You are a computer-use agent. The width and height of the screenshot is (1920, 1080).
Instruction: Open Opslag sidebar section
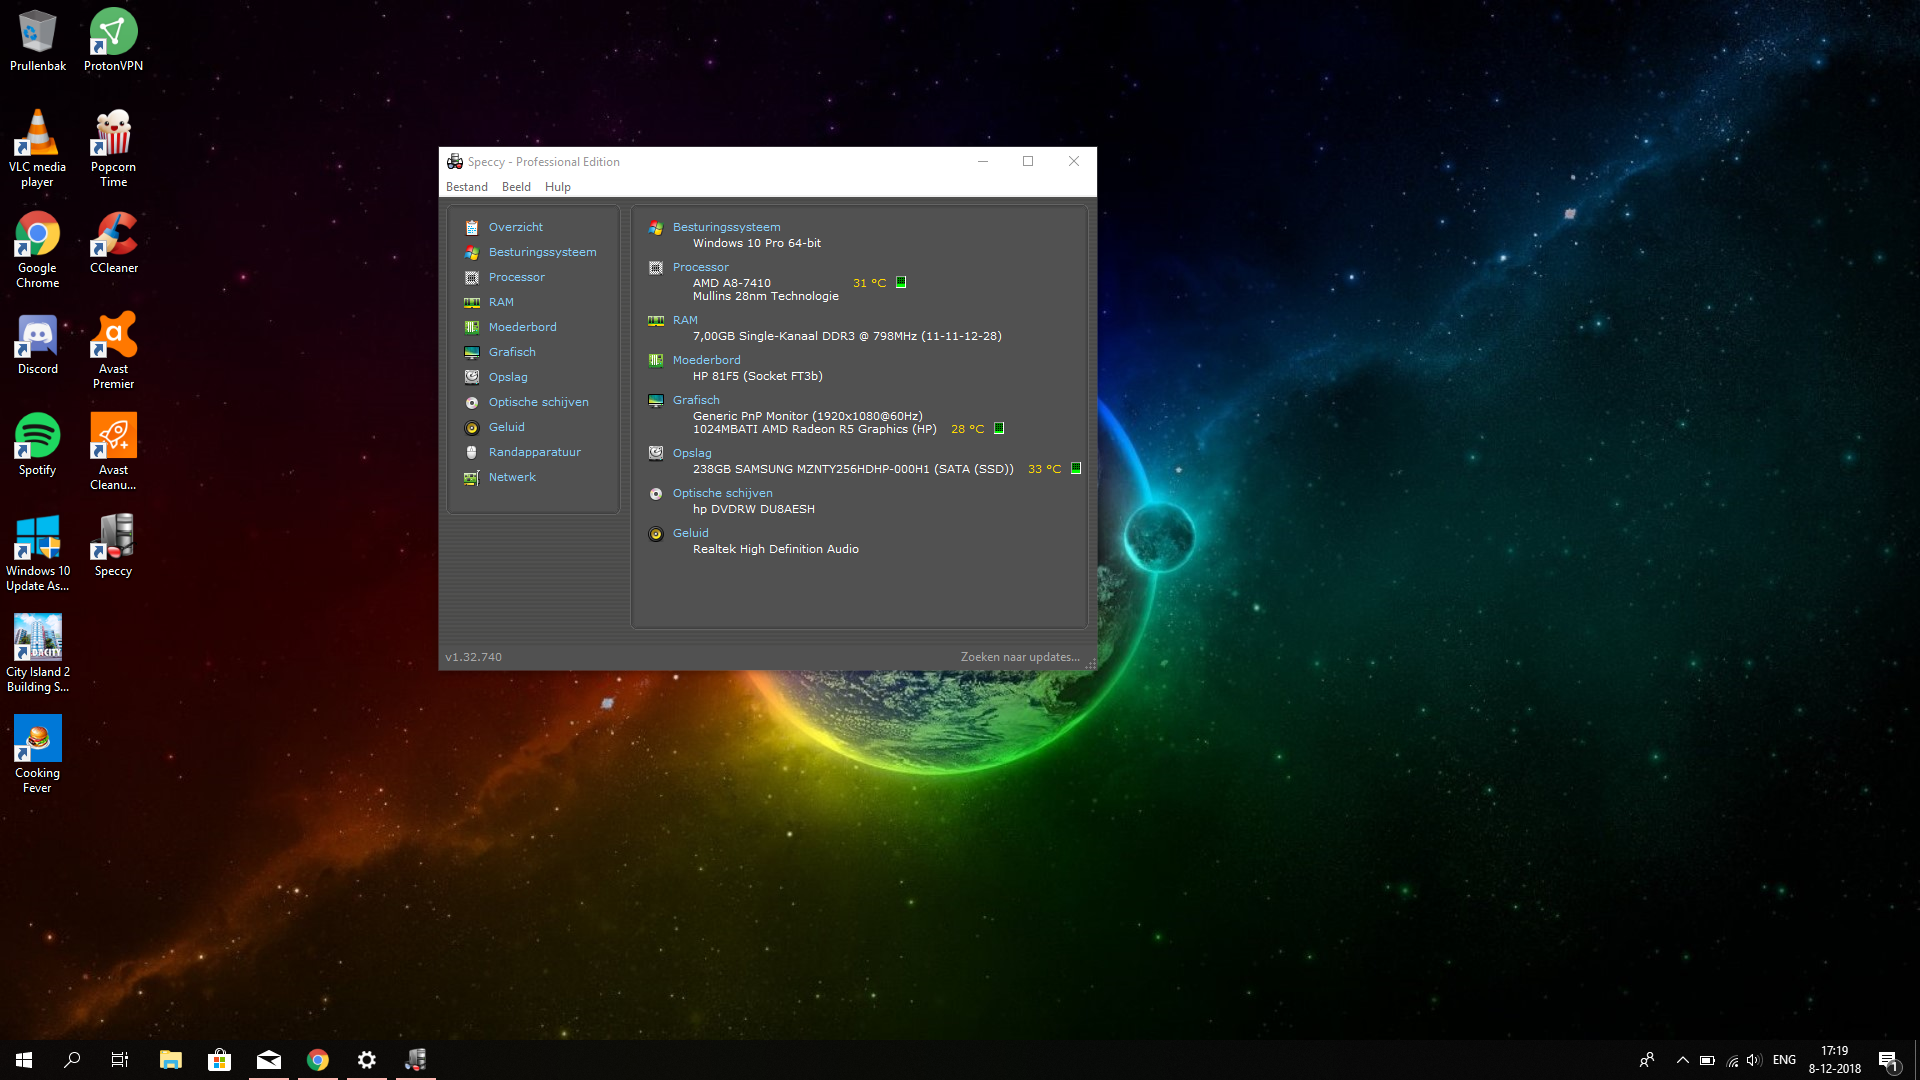508,377
